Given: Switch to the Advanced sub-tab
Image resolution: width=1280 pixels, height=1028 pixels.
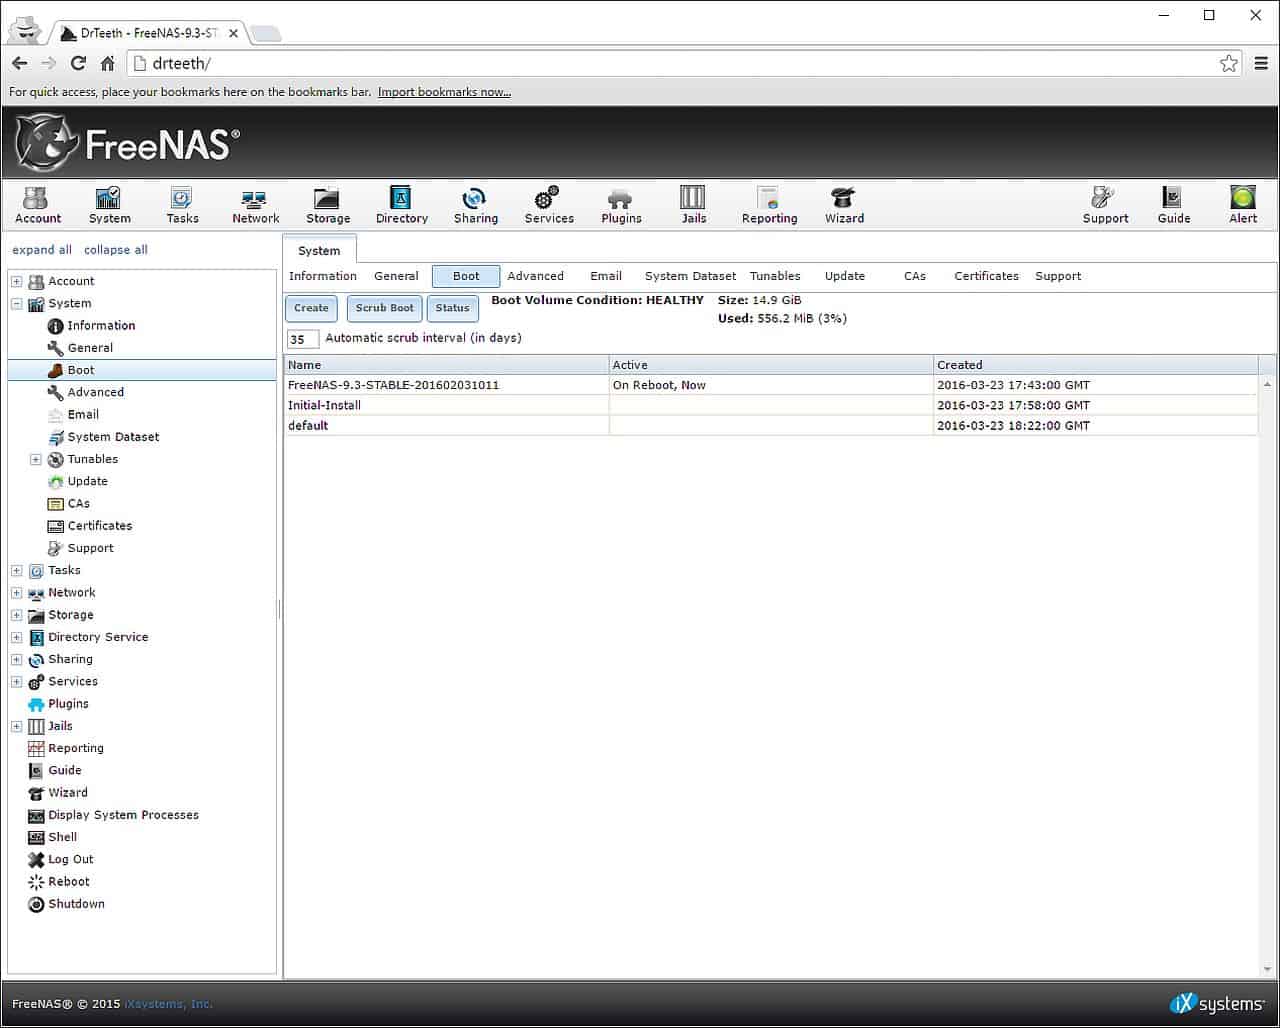Looking at the screenshot, I should (x=535, y=276).
